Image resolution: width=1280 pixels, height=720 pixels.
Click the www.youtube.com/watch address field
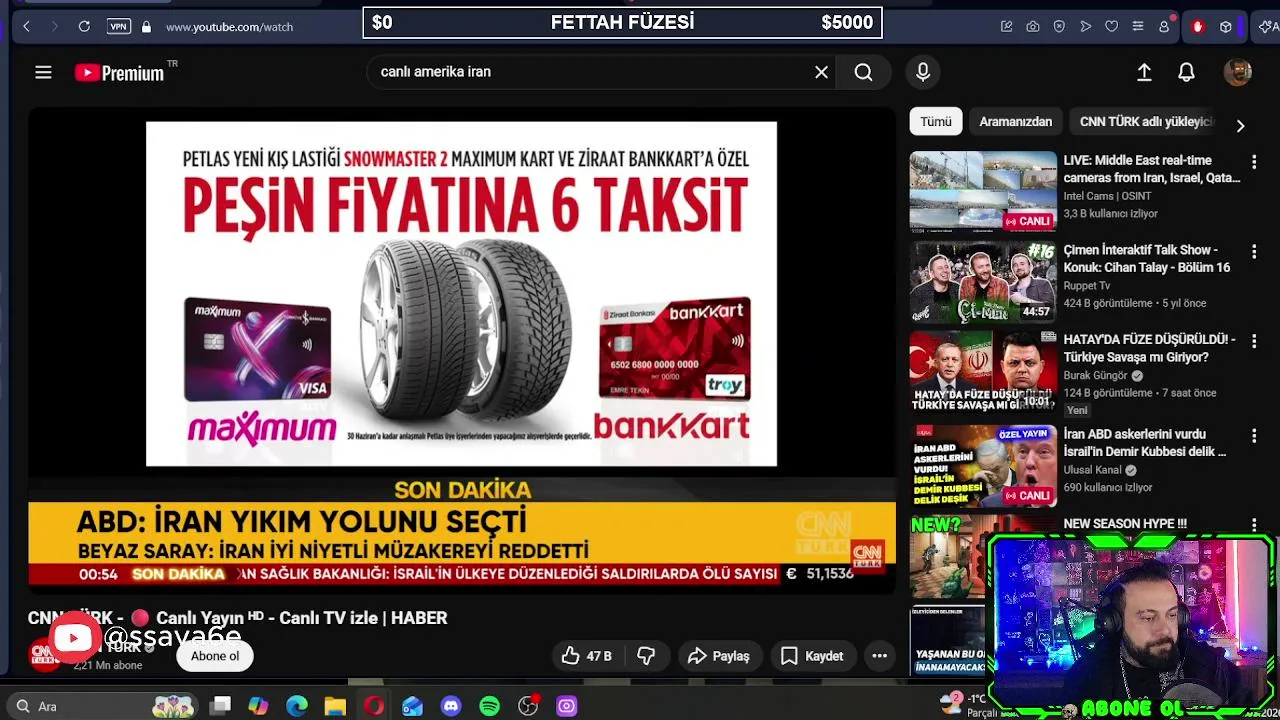[229, 27]
